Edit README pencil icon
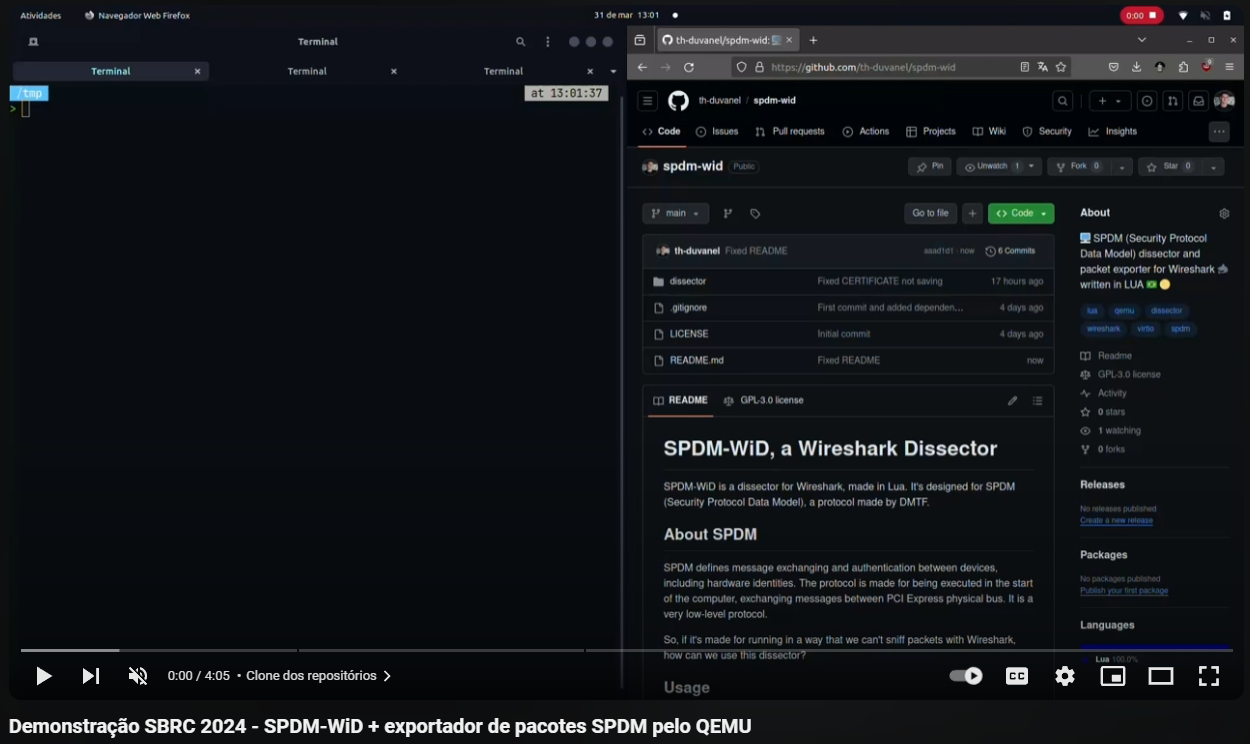This screenshot has width=1250, height=744. click(x=1012, y=400)
